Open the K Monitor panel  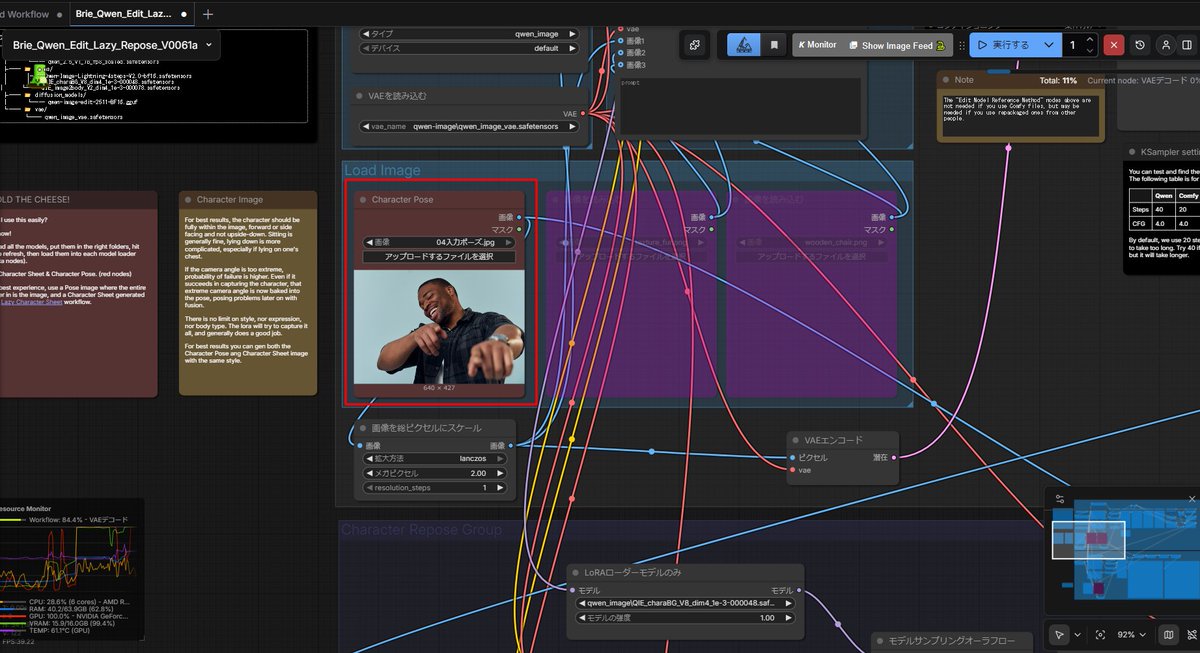click(817, 45)
